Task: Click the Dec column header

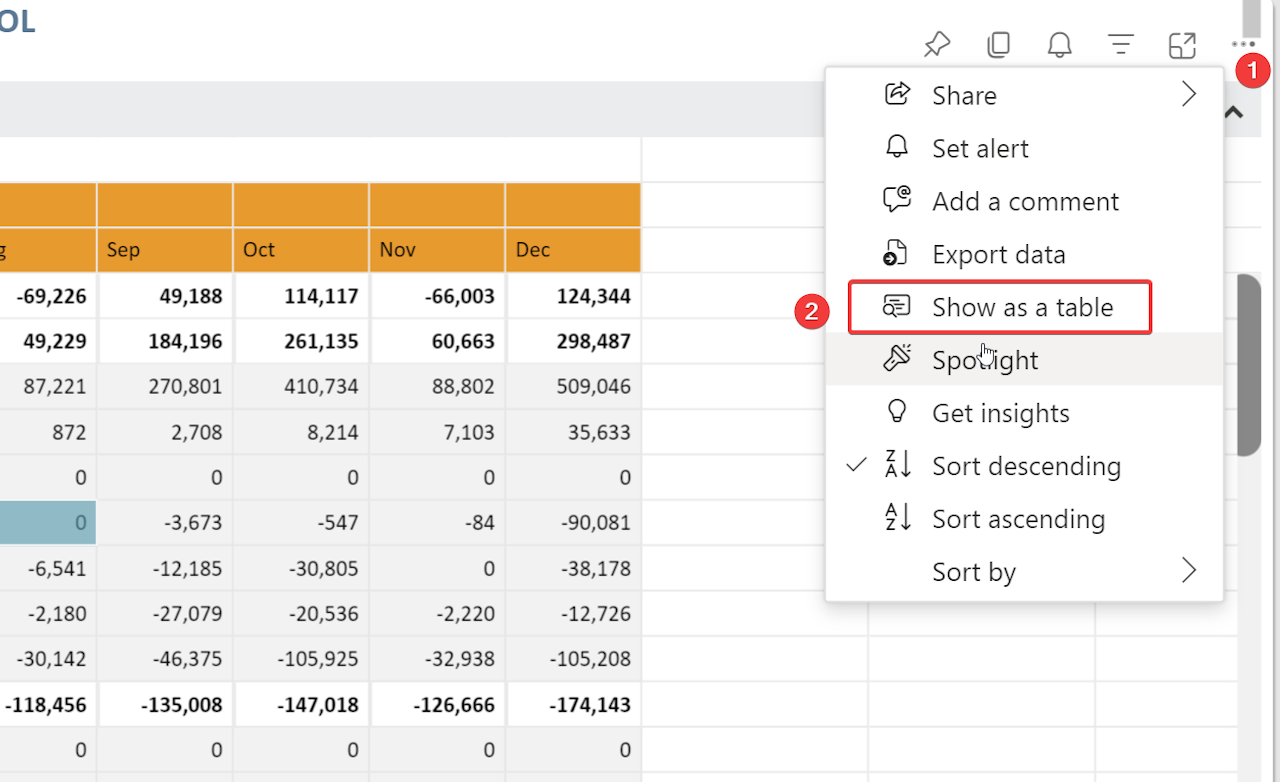Action: coord(573,250)
